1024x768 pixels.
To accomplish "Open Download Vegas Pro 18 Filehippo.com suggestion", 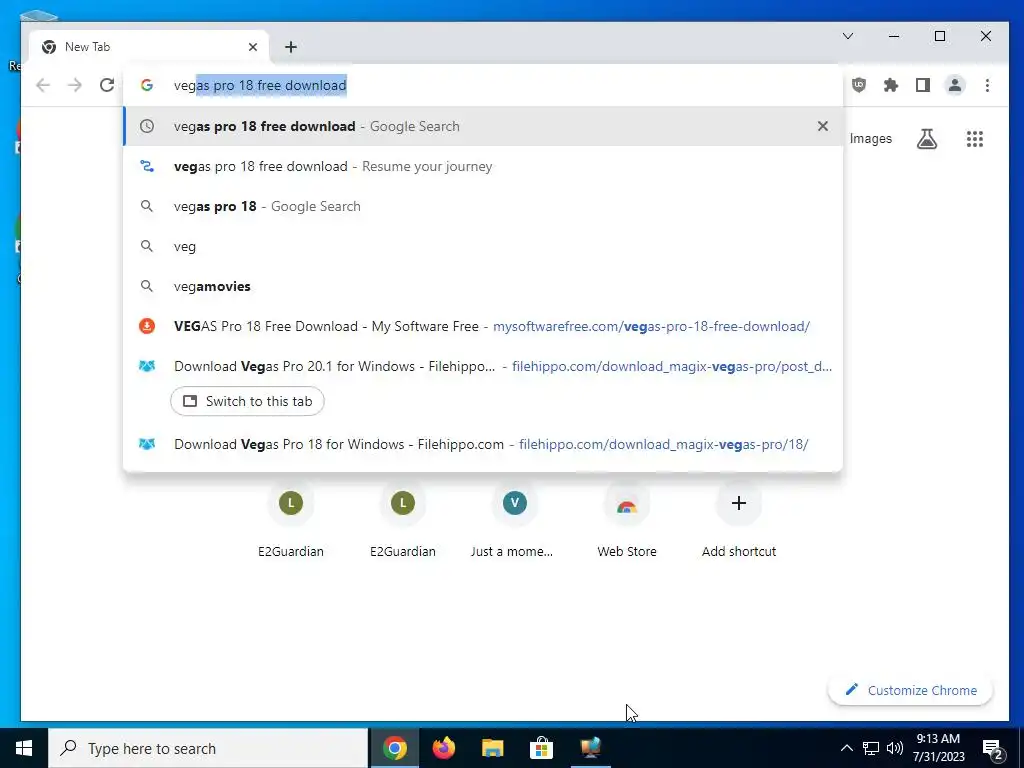I will click(483, 444).
